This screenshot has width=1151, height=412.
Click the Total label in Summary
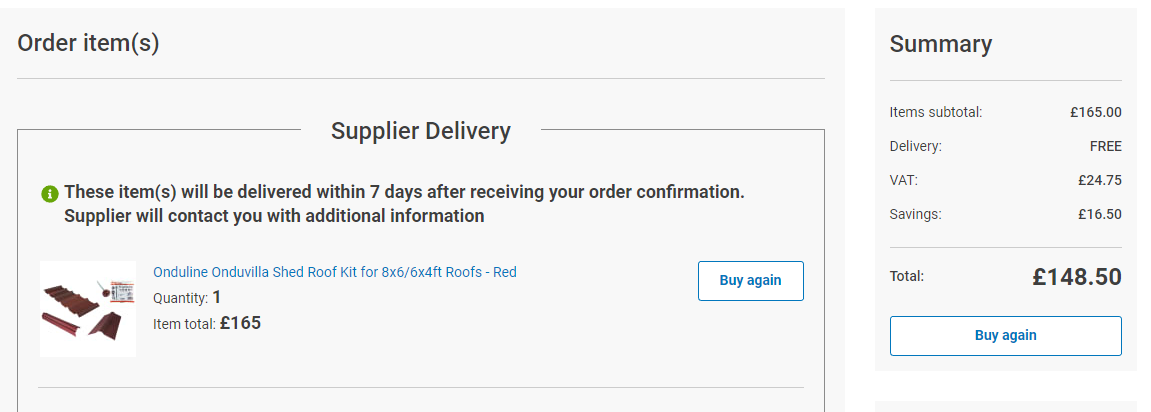(x=906, y=276)
